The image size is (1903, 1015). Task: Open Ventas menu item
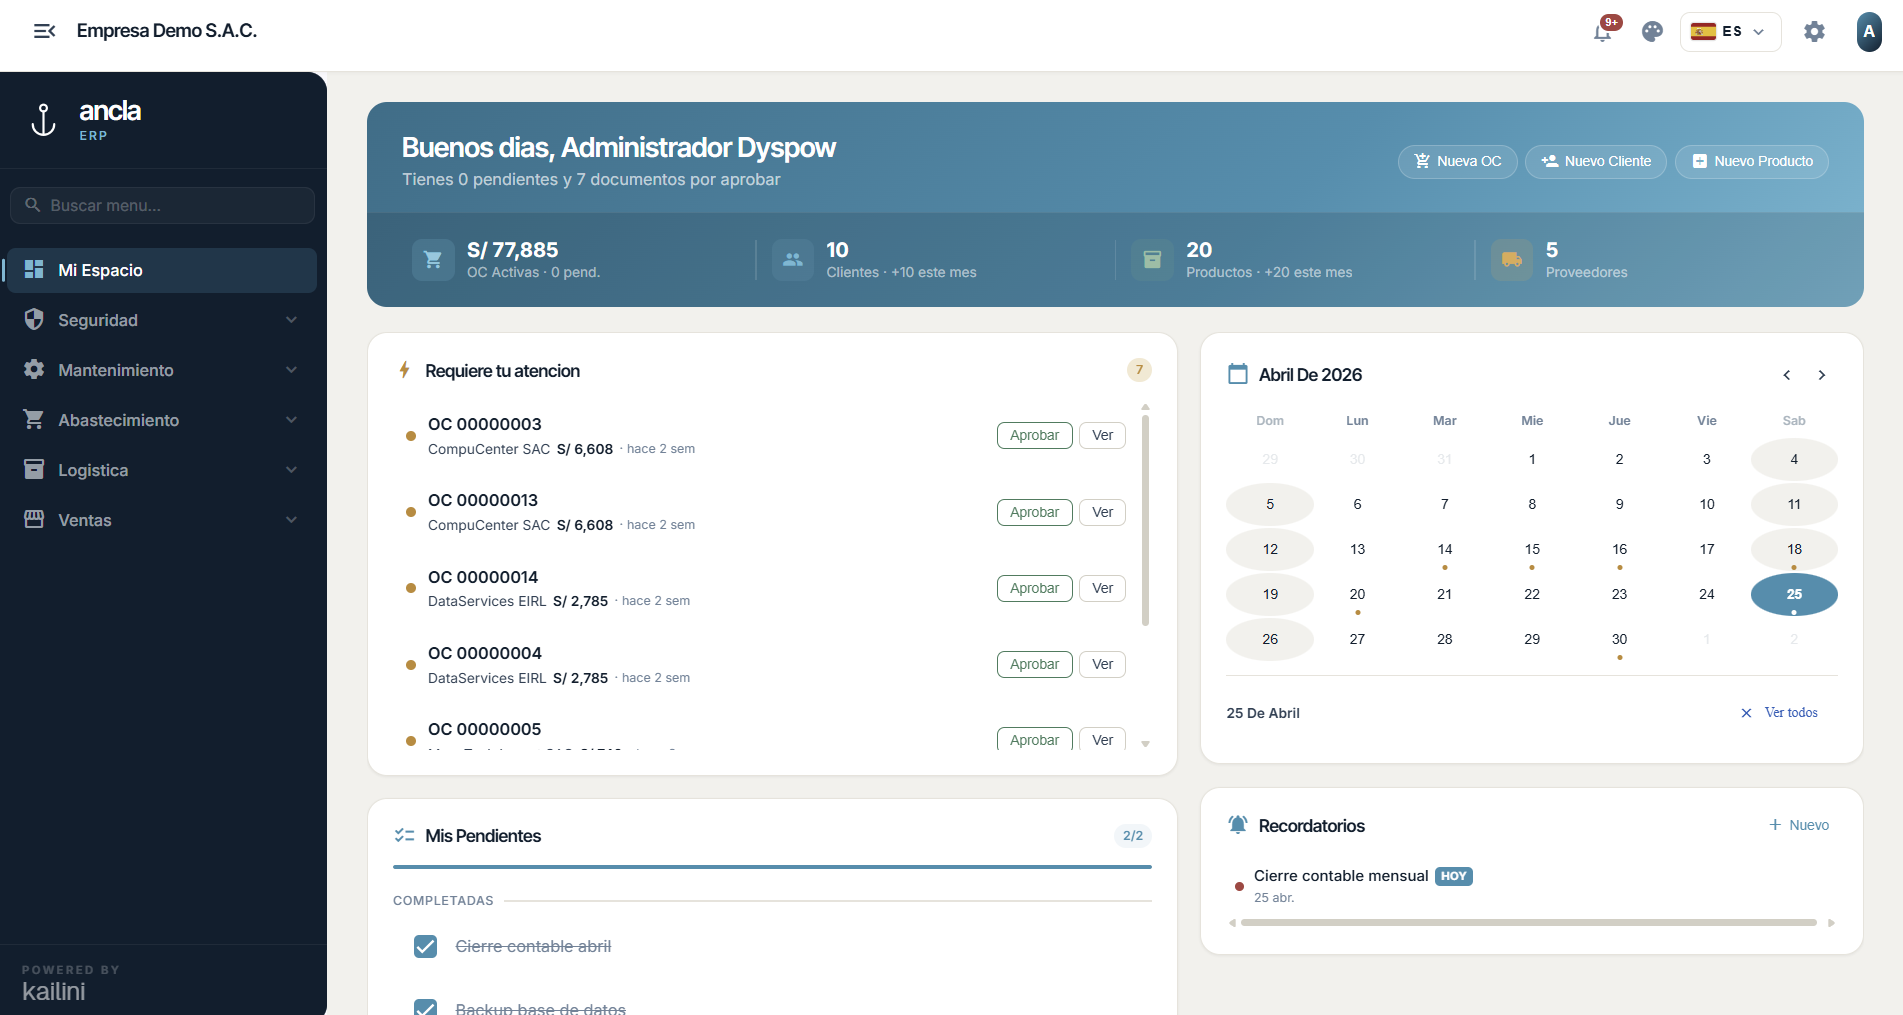pyautogui.click(x=162, y=520)
